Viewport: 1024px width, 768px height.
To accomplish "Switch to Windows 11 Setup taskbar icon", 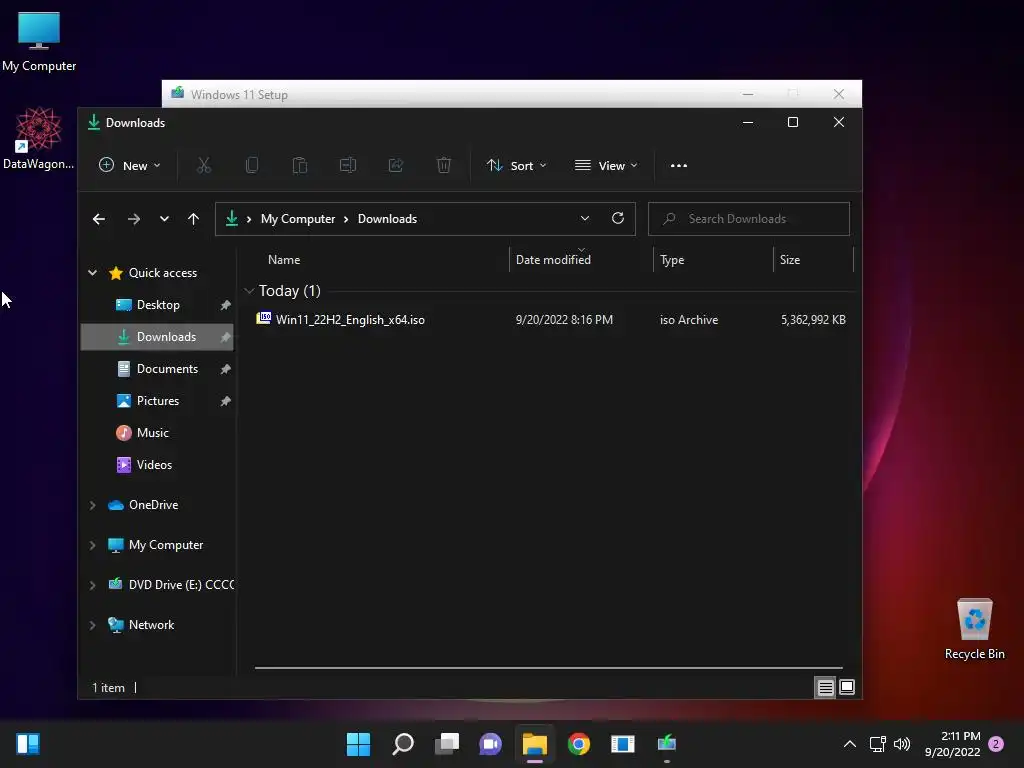I will click(667, 744).
